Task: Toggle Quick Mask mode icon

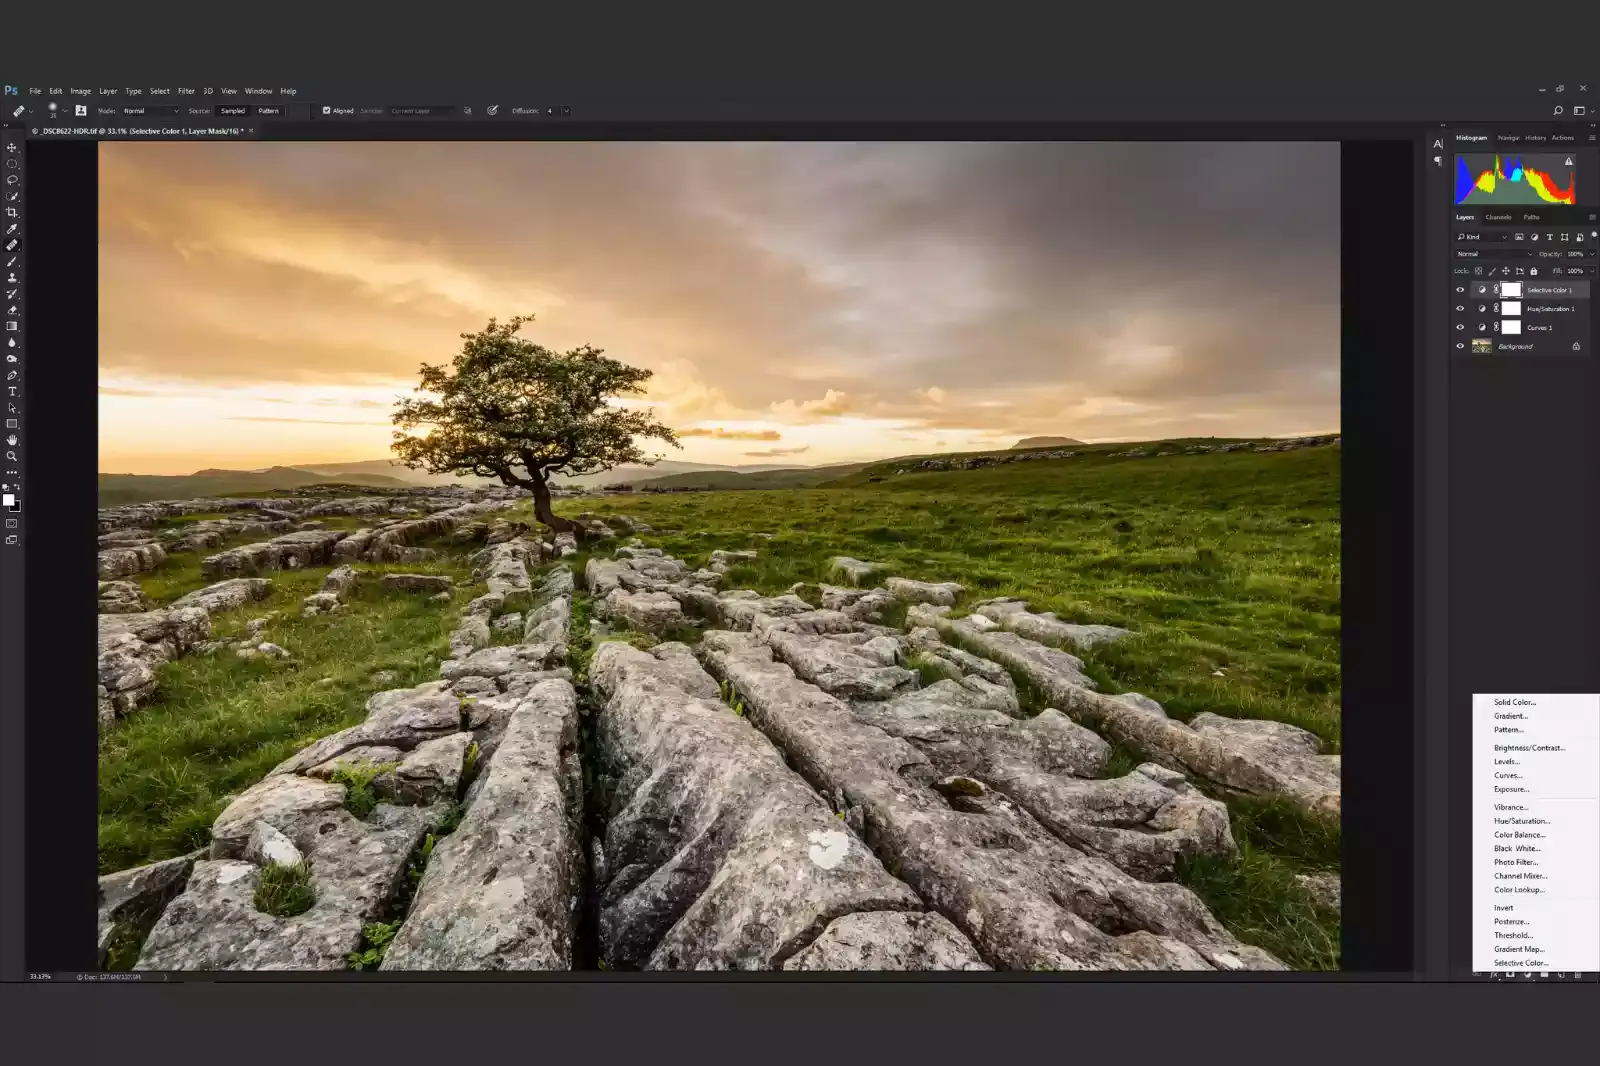Action: point(12,523)
